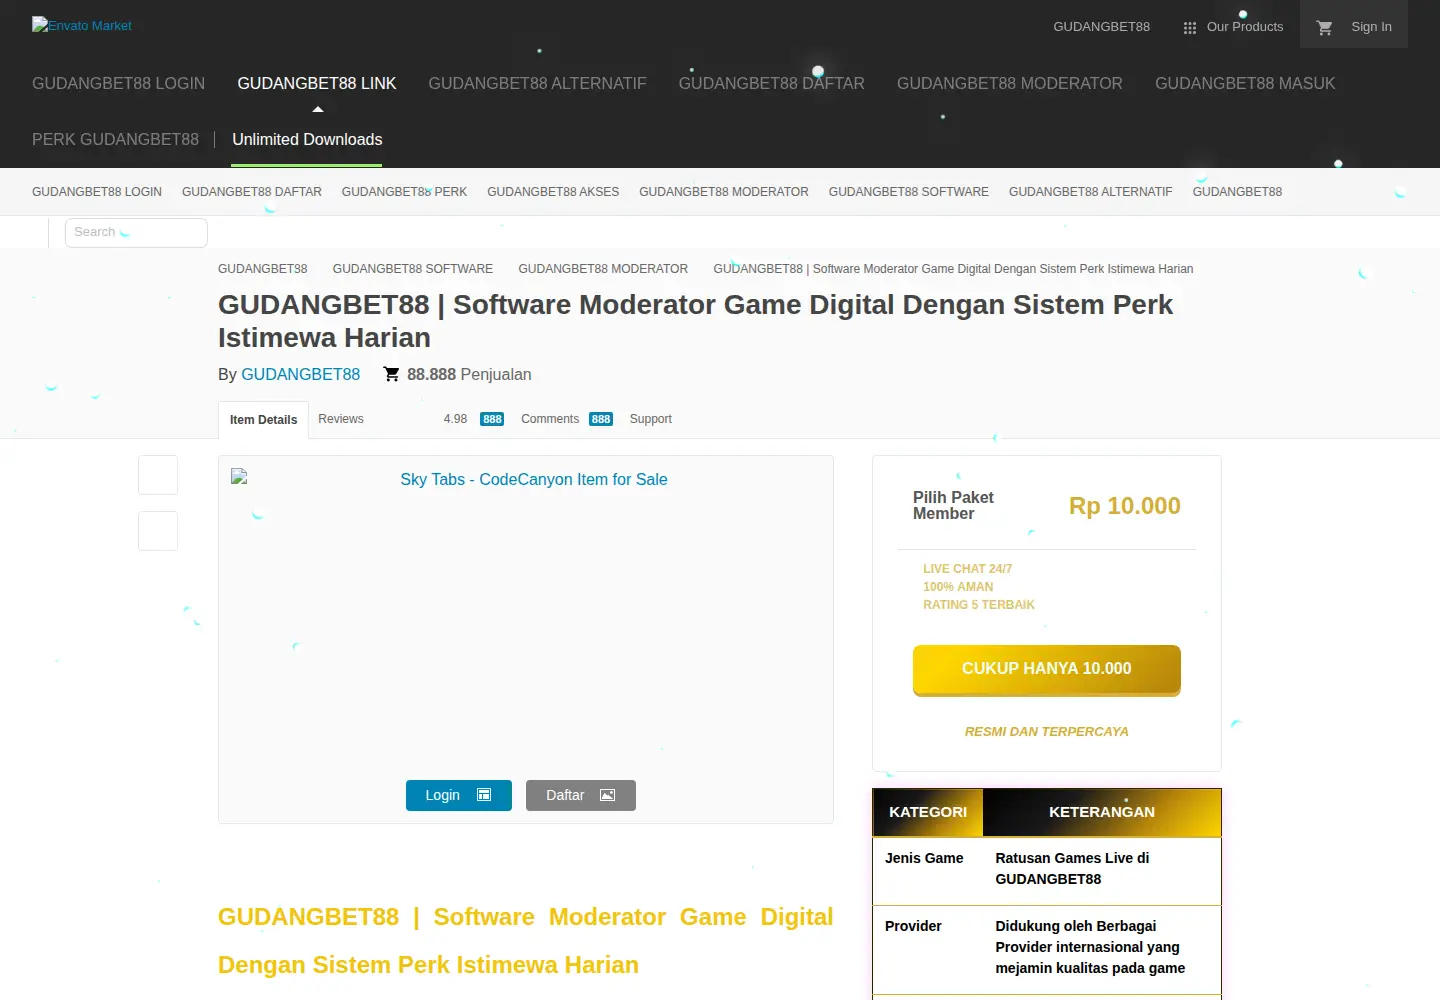
Task: Open the Our Products grid icon
Action: (1189, 28)
